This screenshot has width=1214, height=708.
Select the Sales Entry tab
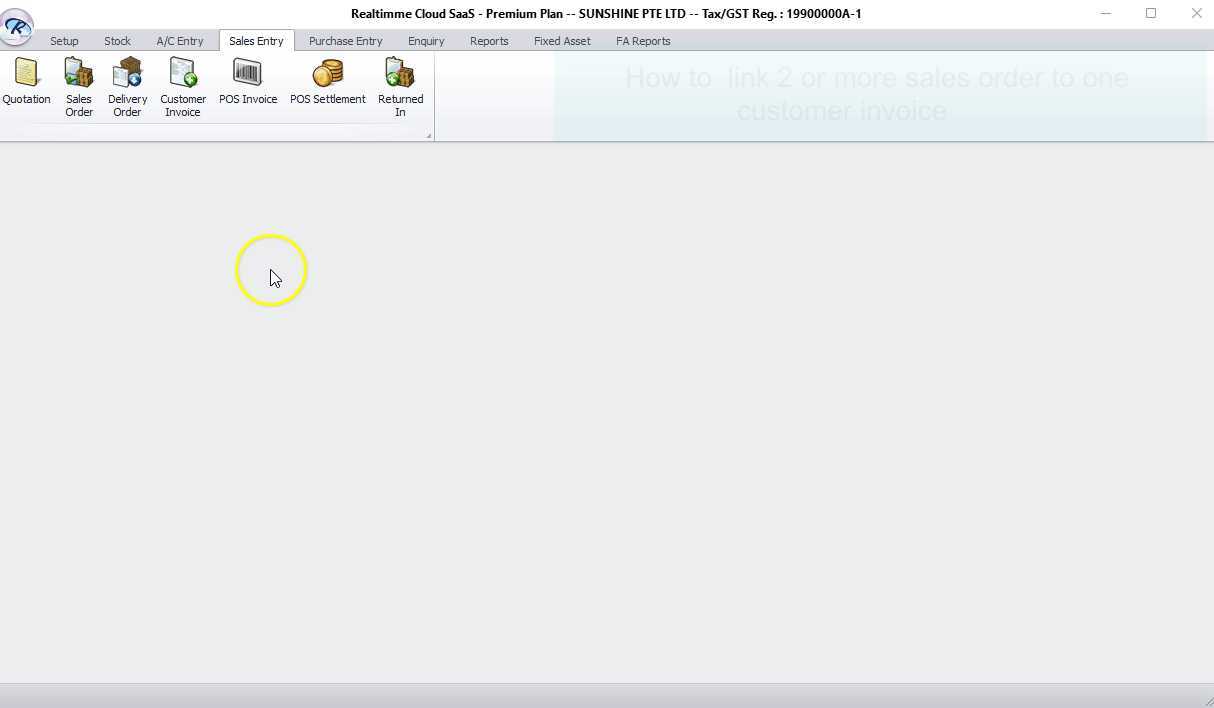pos(256,41)
